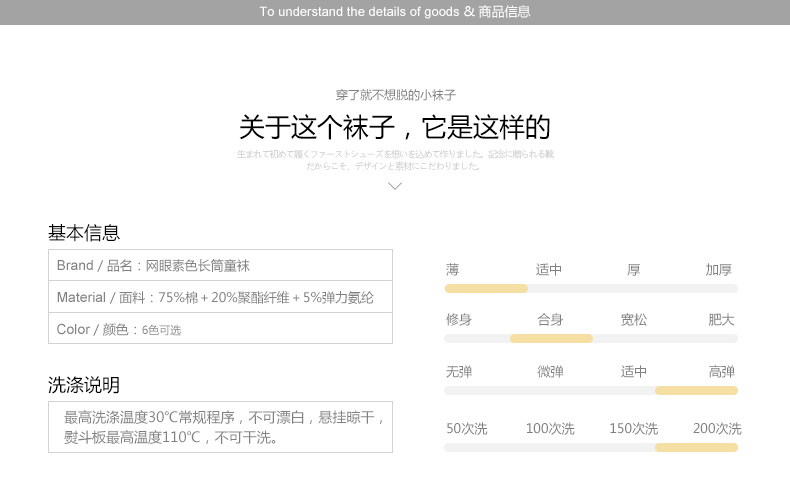Click the Color / 颜色 6色可选 row
The image size is (790, 500).
pos(220,329)
